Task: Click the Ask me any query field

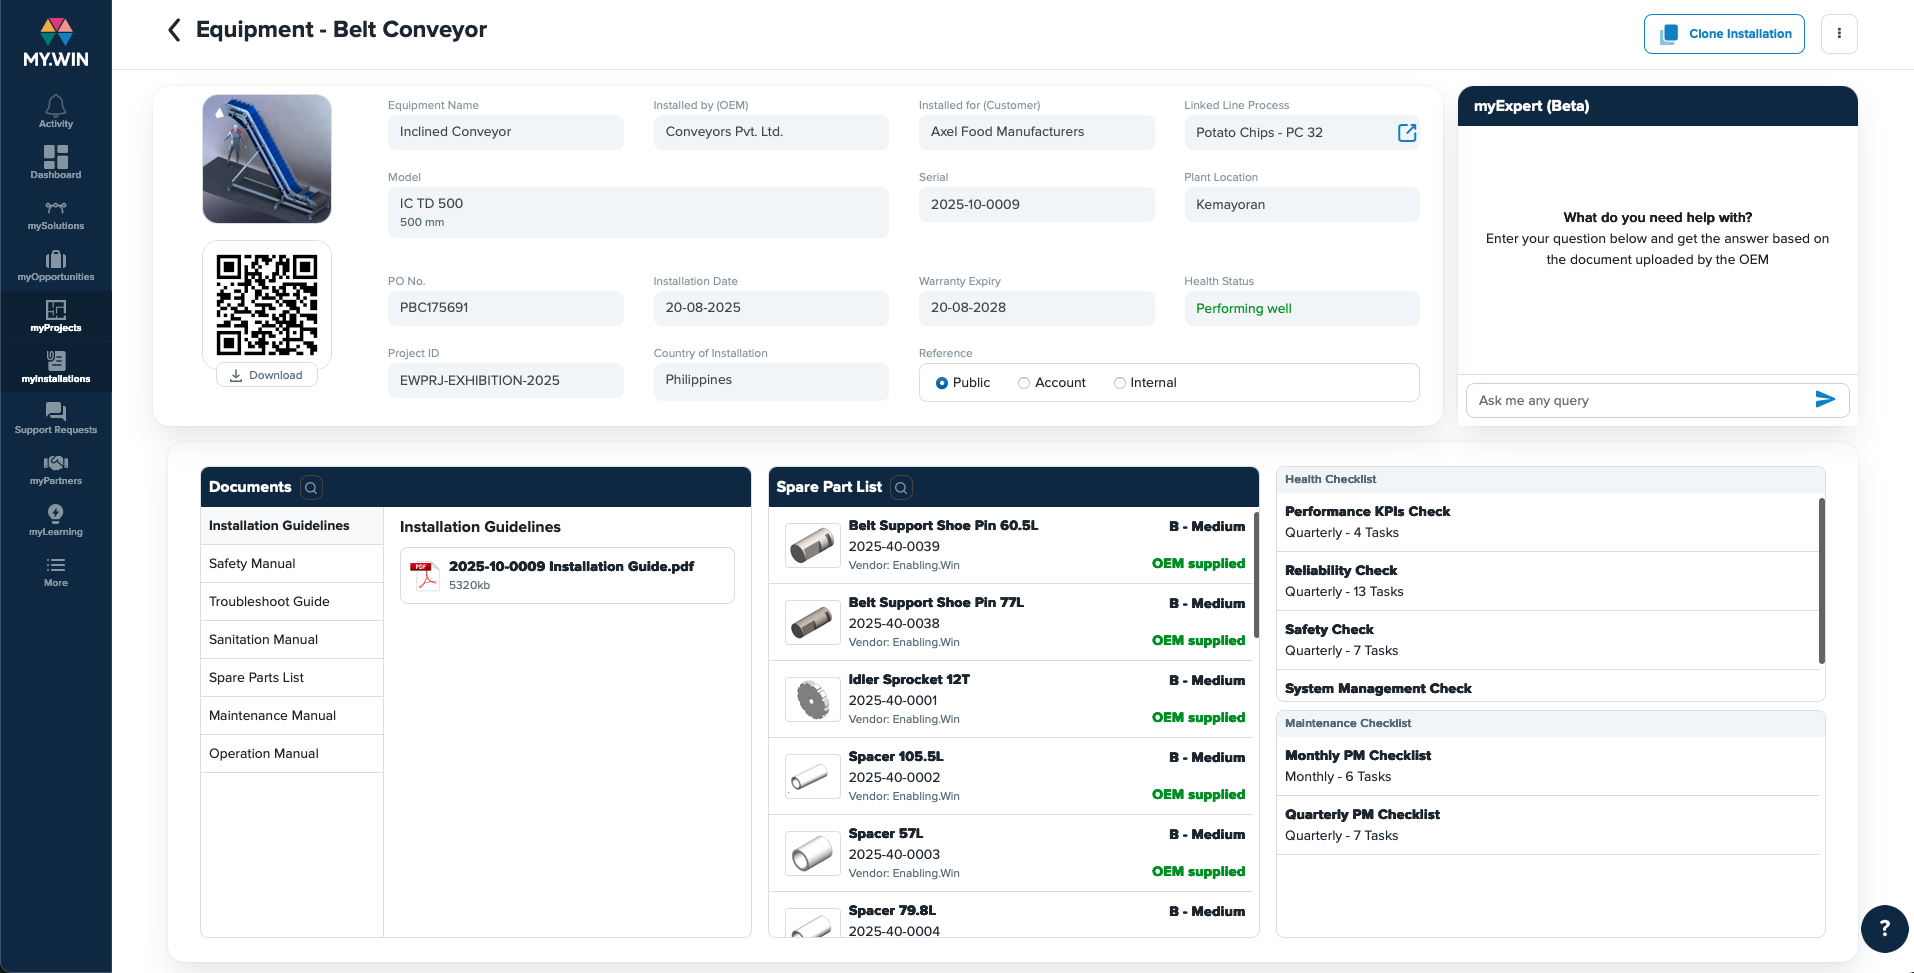Action: tap(1640, 401)
